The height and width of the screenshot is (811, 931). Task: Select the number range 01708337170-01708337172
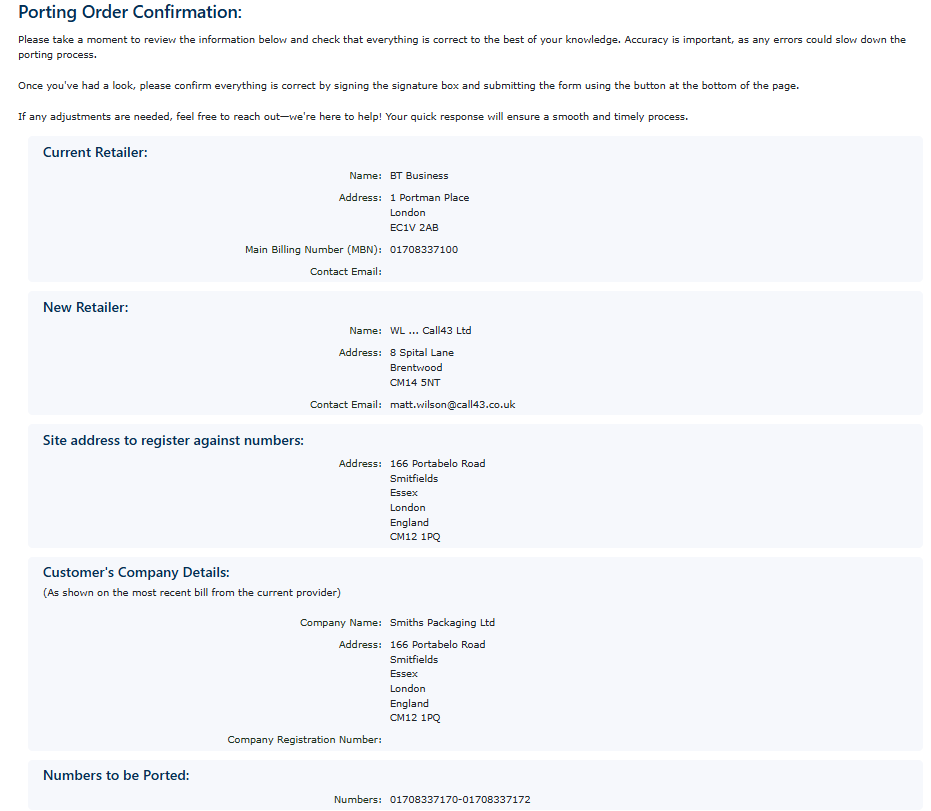(x=460, y=800)
